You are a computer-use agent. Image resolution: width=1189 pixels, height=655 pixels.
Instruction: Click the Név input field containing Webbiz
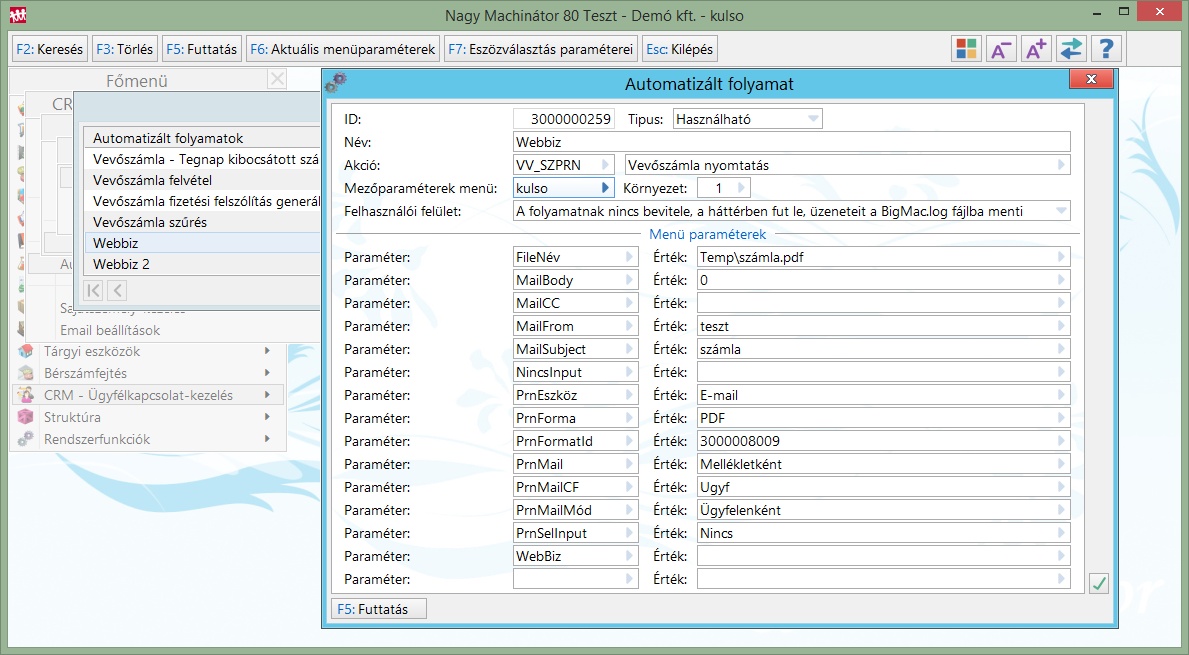click(x=790, y=142)
